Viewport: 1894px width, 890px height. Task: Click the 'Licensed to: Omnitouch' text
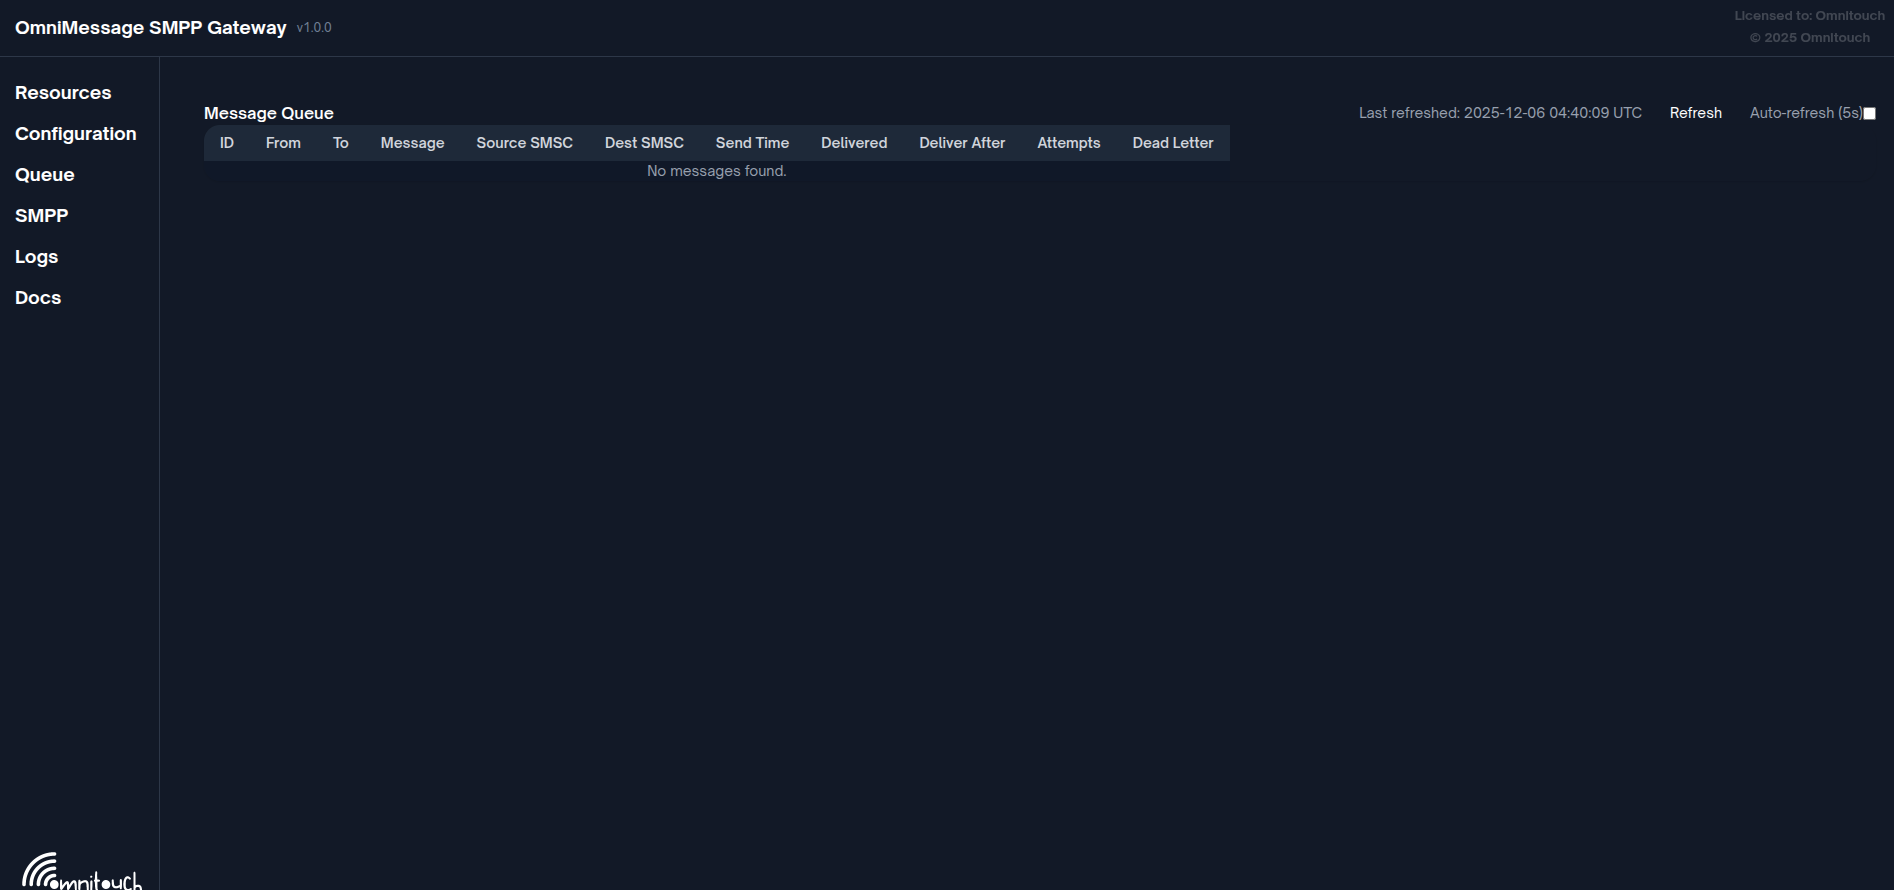click(x=1809, y=16)
